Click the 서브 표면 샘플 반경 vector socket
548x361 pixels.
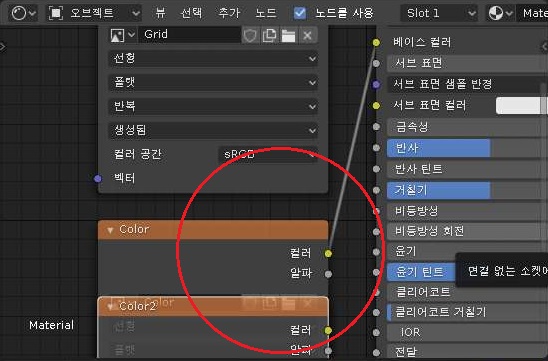click(376, 84)
